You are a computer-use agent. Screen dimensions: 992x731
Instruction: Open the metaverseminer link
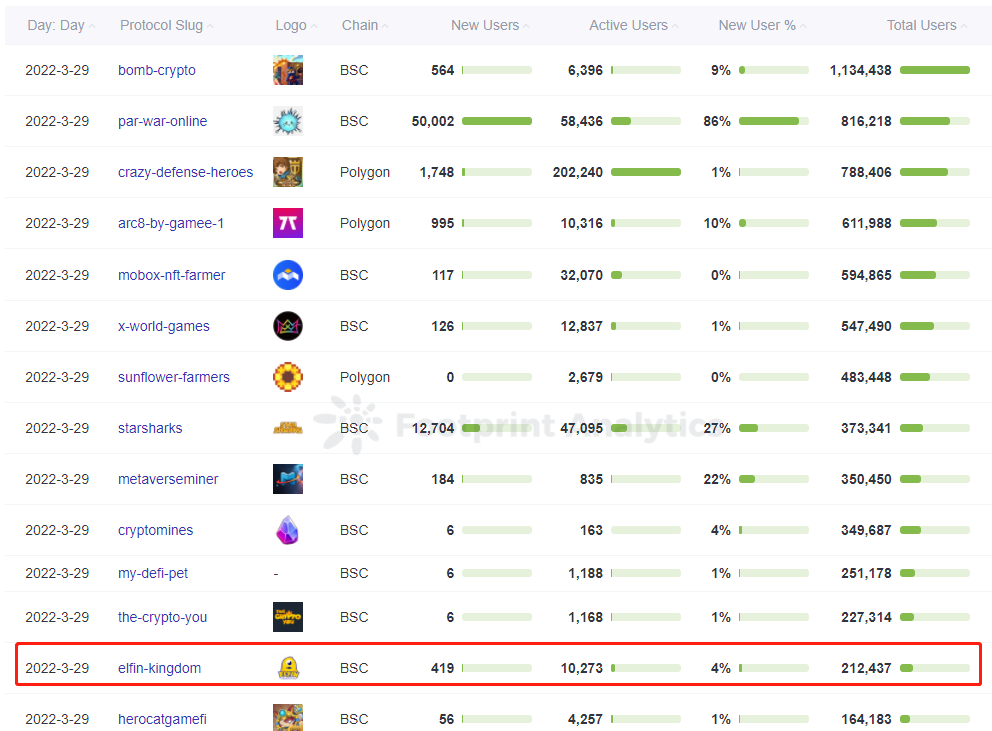[x=168, y=479]
